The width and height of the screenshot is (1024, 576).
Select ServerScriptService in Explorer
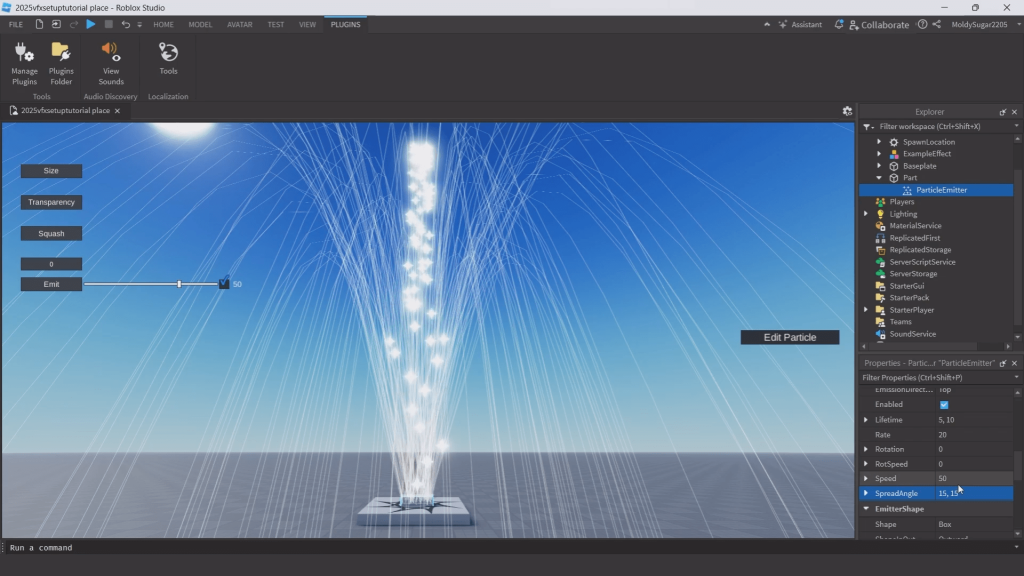click(x=921, y=262)
